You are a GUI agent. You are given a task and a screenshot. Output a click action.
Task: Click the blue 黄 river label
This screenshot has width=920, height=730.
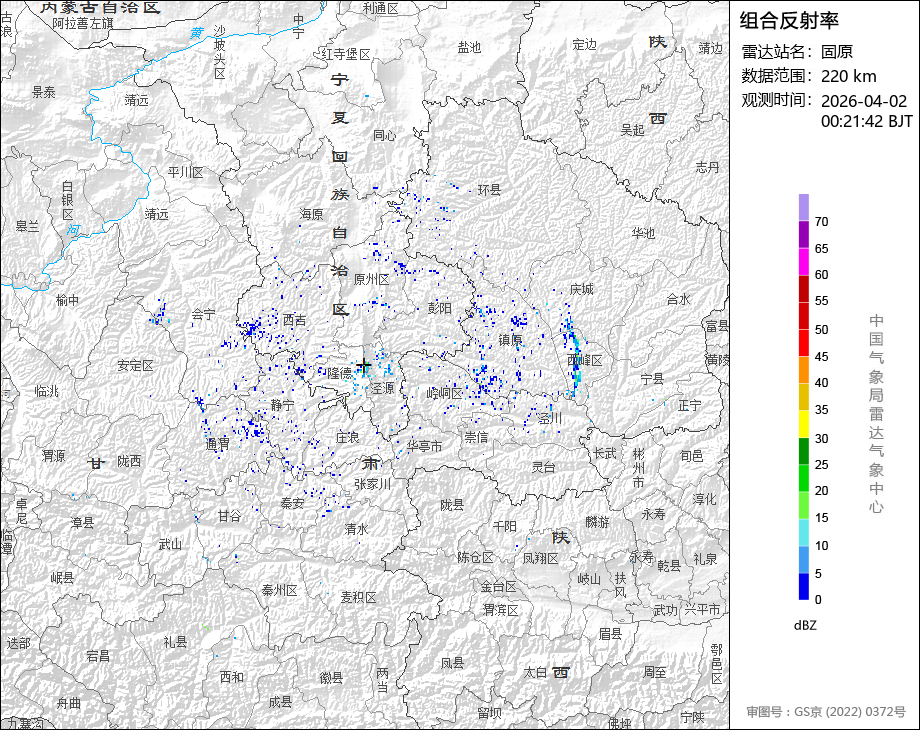[x=197, y=33]
